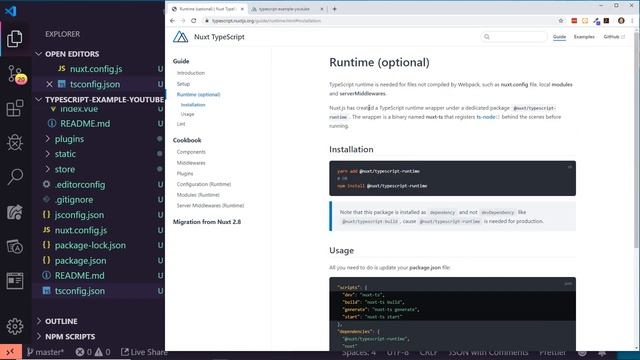
Task: Open Setup in docs sidebar
Action: (x=183, y=84)
